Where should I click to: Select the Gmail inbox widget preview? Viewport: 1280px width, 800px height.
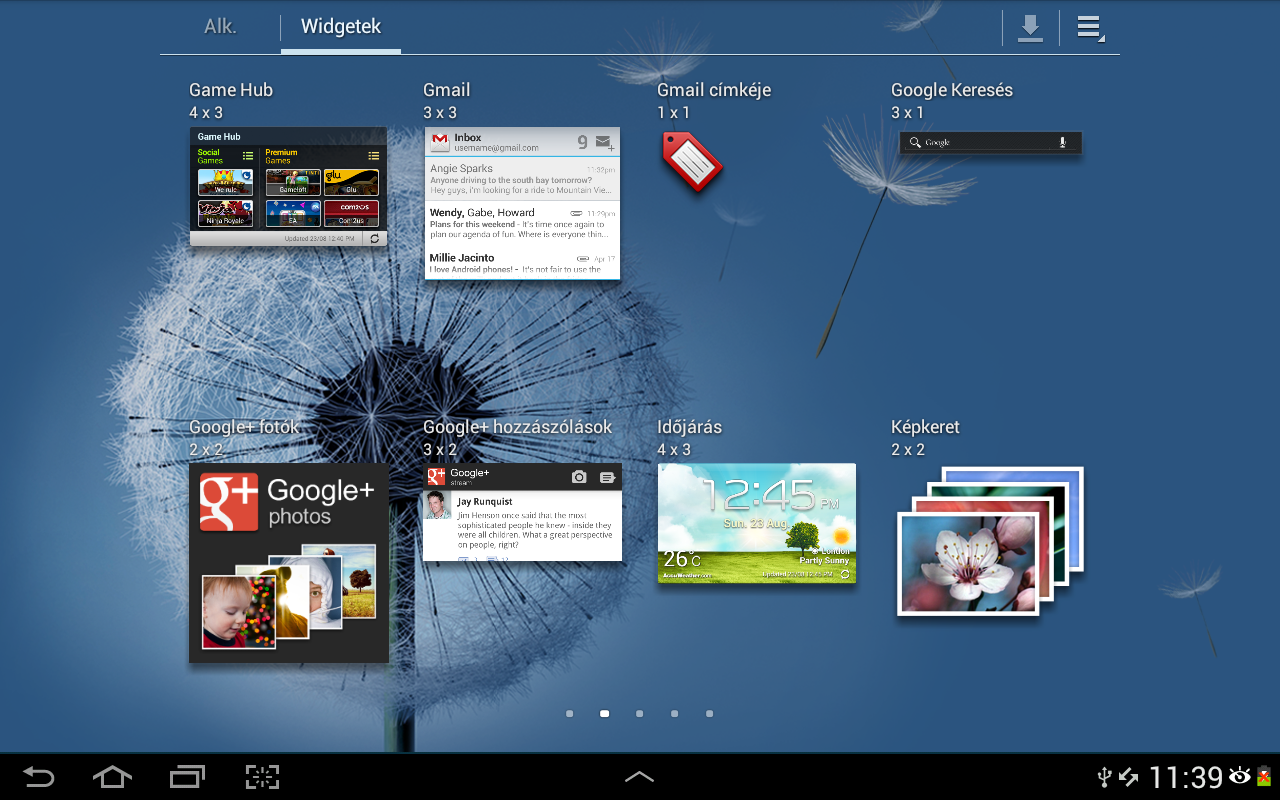pyautogui.click(x=522, y=204)
